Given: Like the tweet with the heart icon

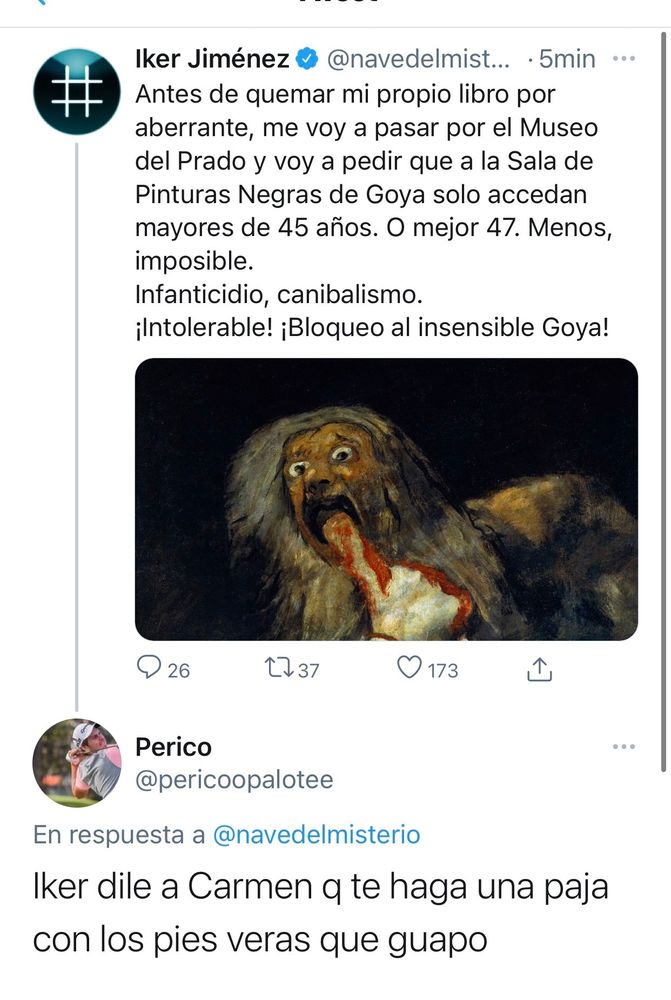Looking at the screenshot, I should pos(409,668).
